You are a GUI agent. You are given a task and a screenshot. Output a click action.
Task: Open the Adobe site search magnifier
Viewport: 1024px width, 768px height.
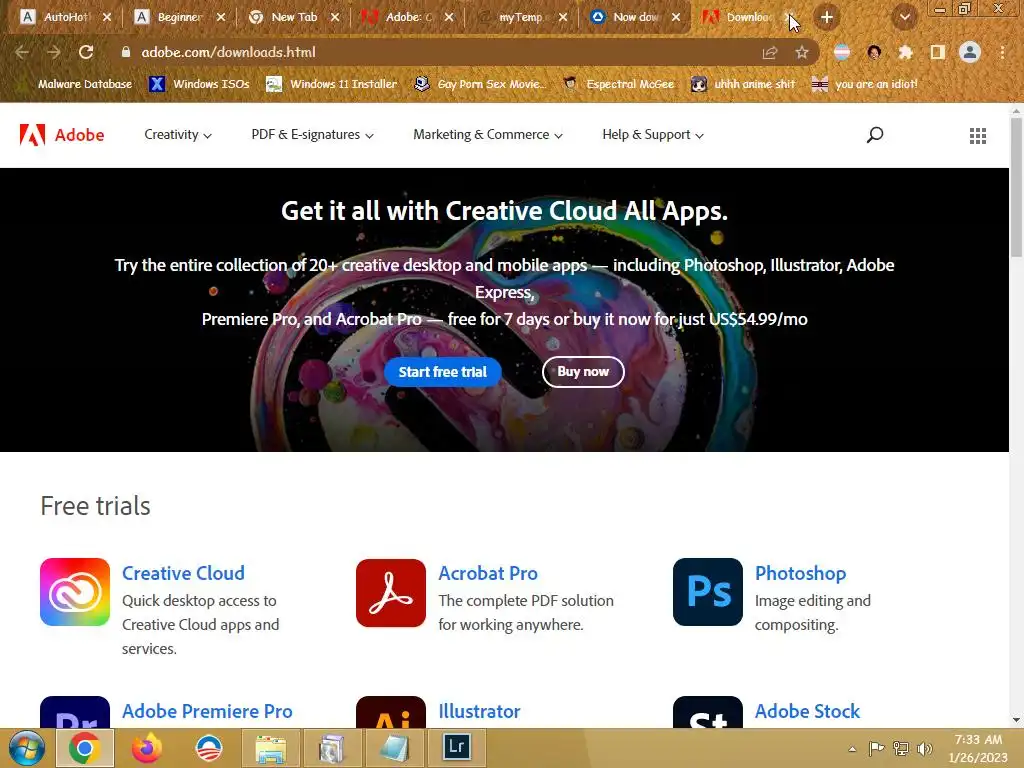coord(874,135)
